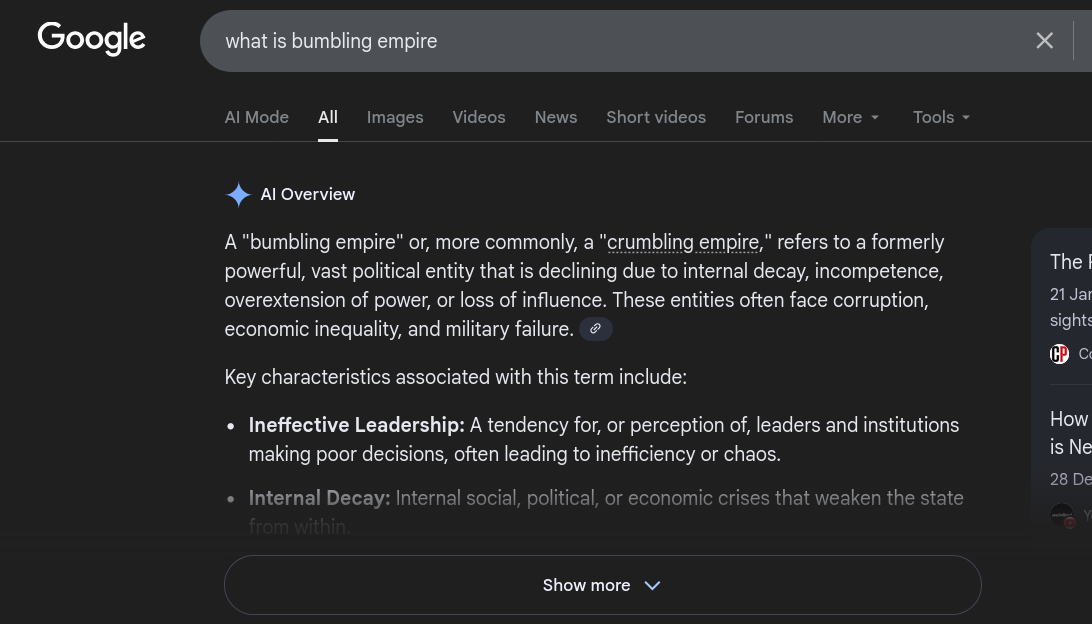
Task: Click the round avatar under the 28 Dec result
Action: point(1062,515)
